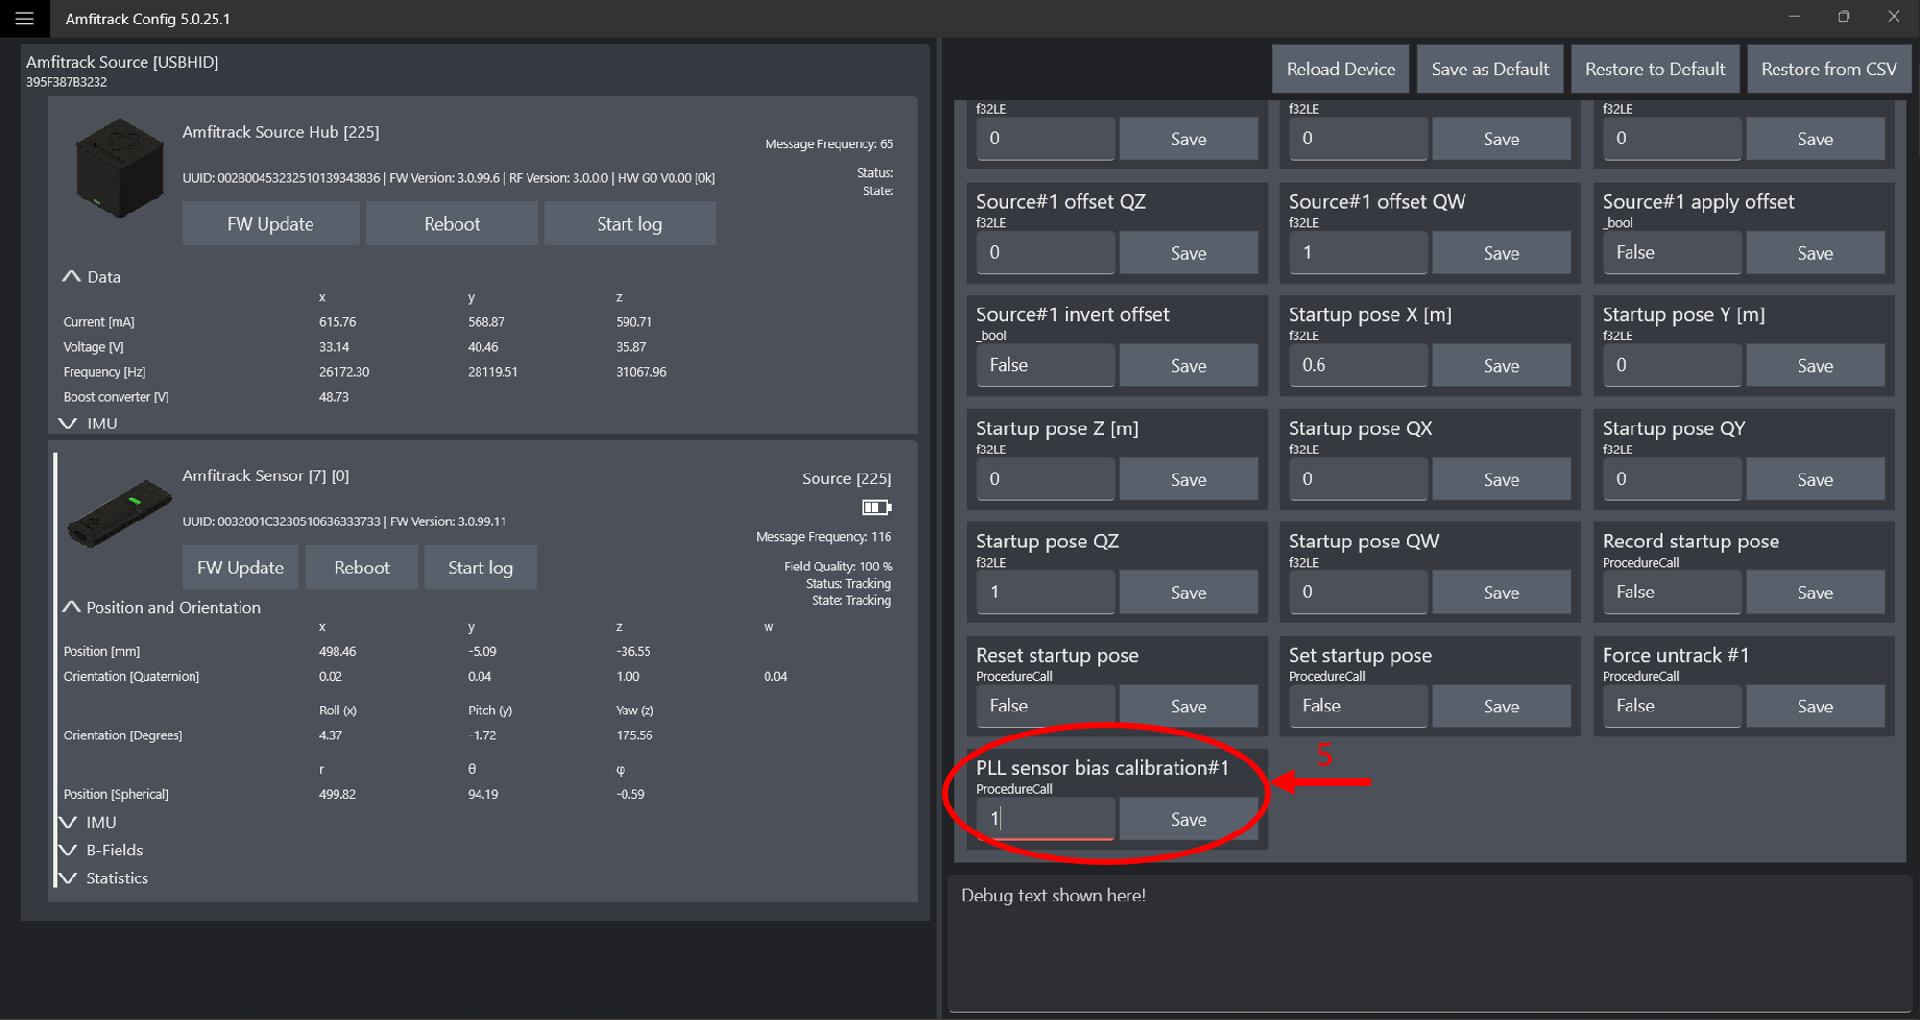Screen dimensions: 1920x1020
Task: Click the Startup pose X input field
Action: pos(1358,365)
